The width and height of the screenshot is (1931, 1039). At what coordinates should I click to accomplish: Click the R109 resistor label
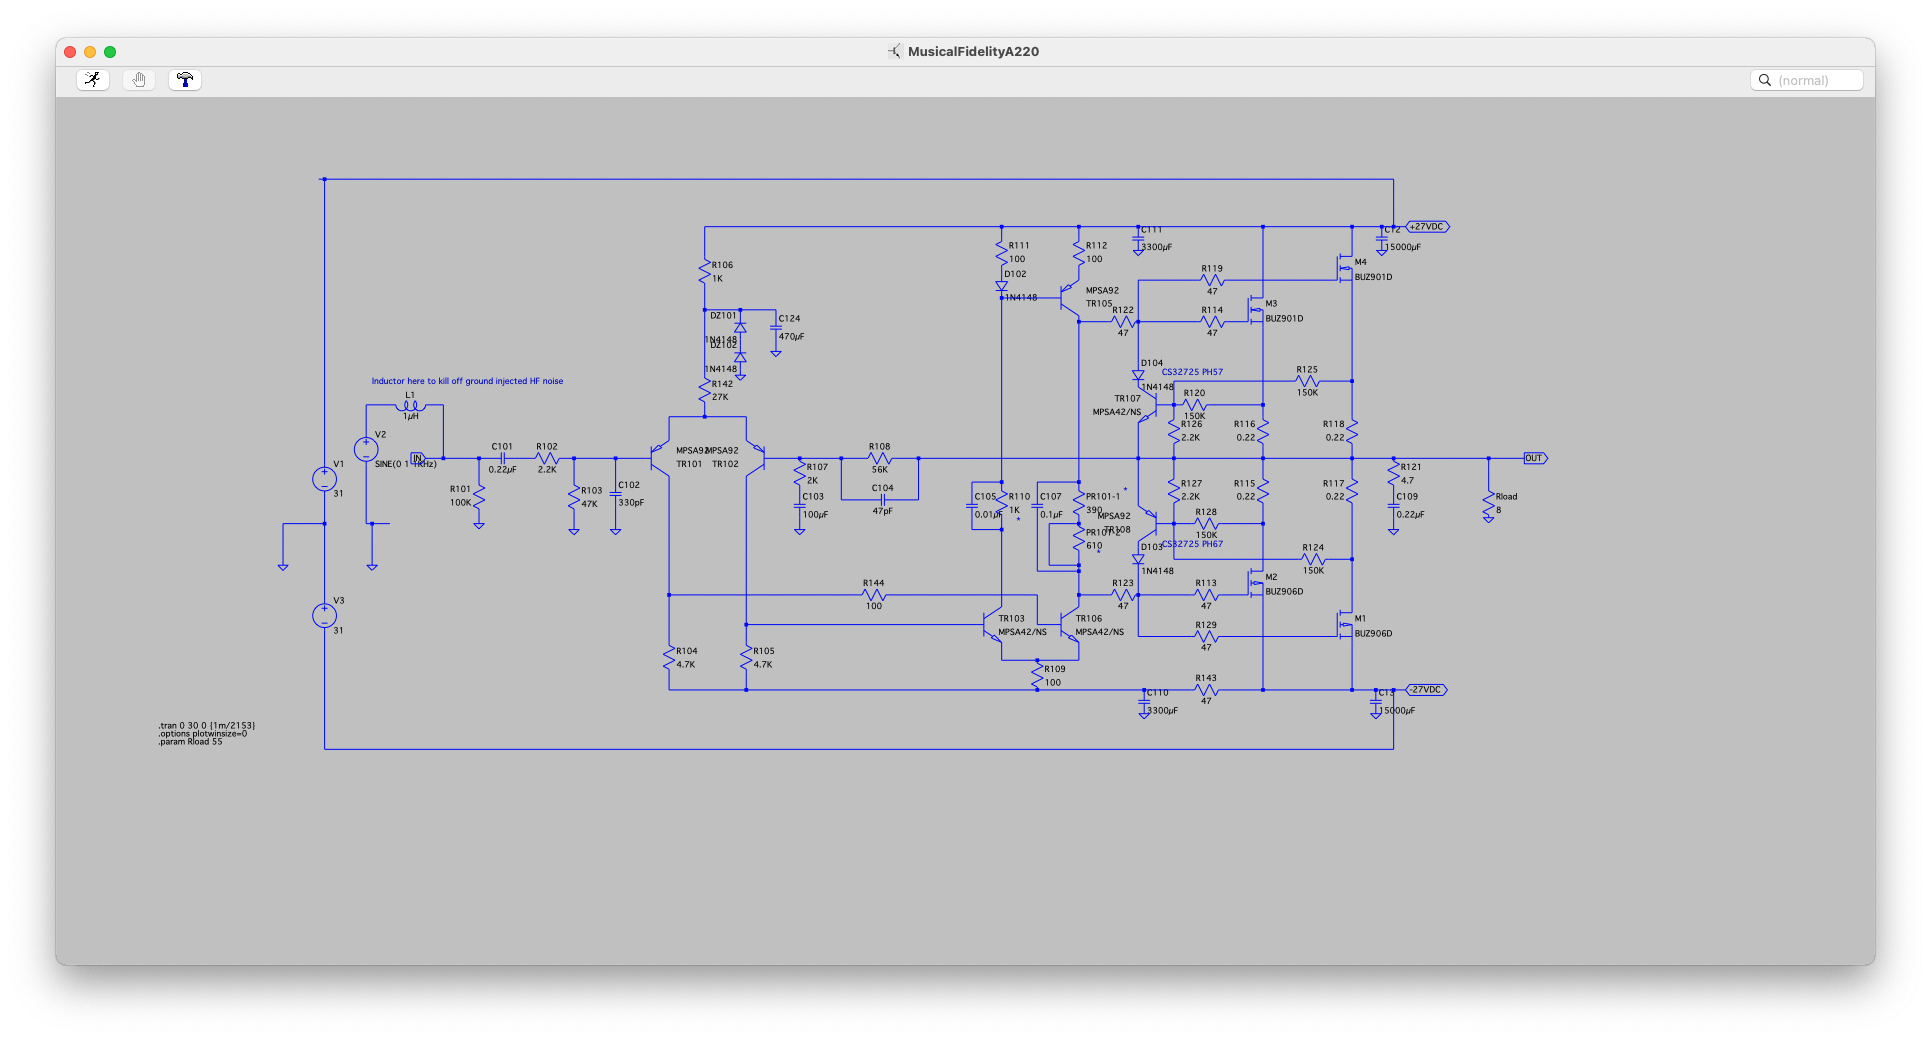[1055, 669]
